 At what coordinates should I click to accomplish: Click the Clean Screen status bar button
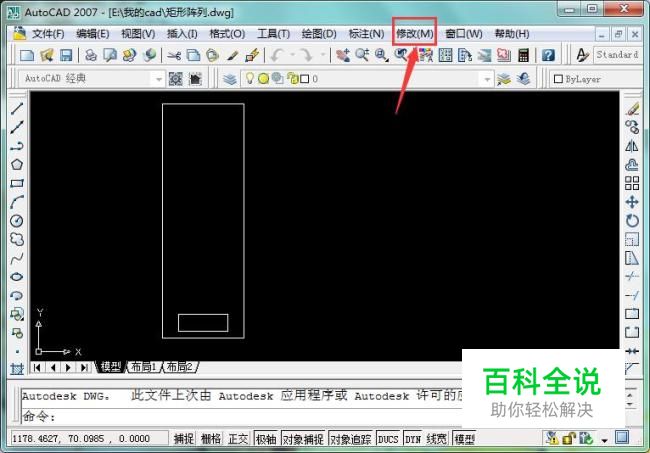coord(622,437)
